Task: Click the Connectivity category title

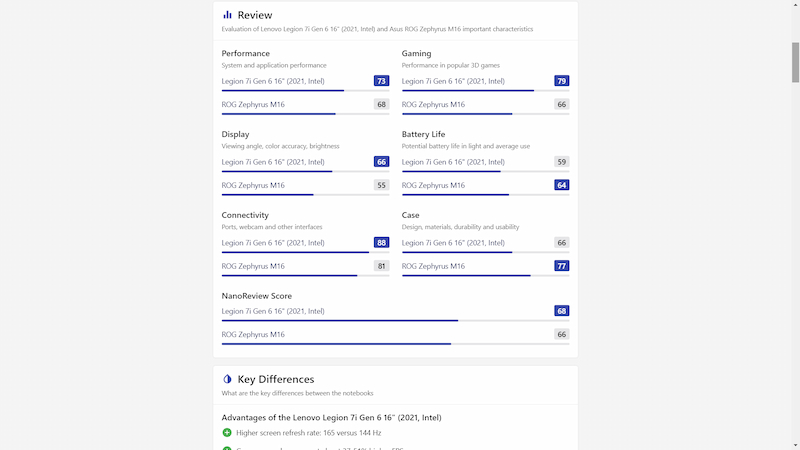Action: coord(245,215)
